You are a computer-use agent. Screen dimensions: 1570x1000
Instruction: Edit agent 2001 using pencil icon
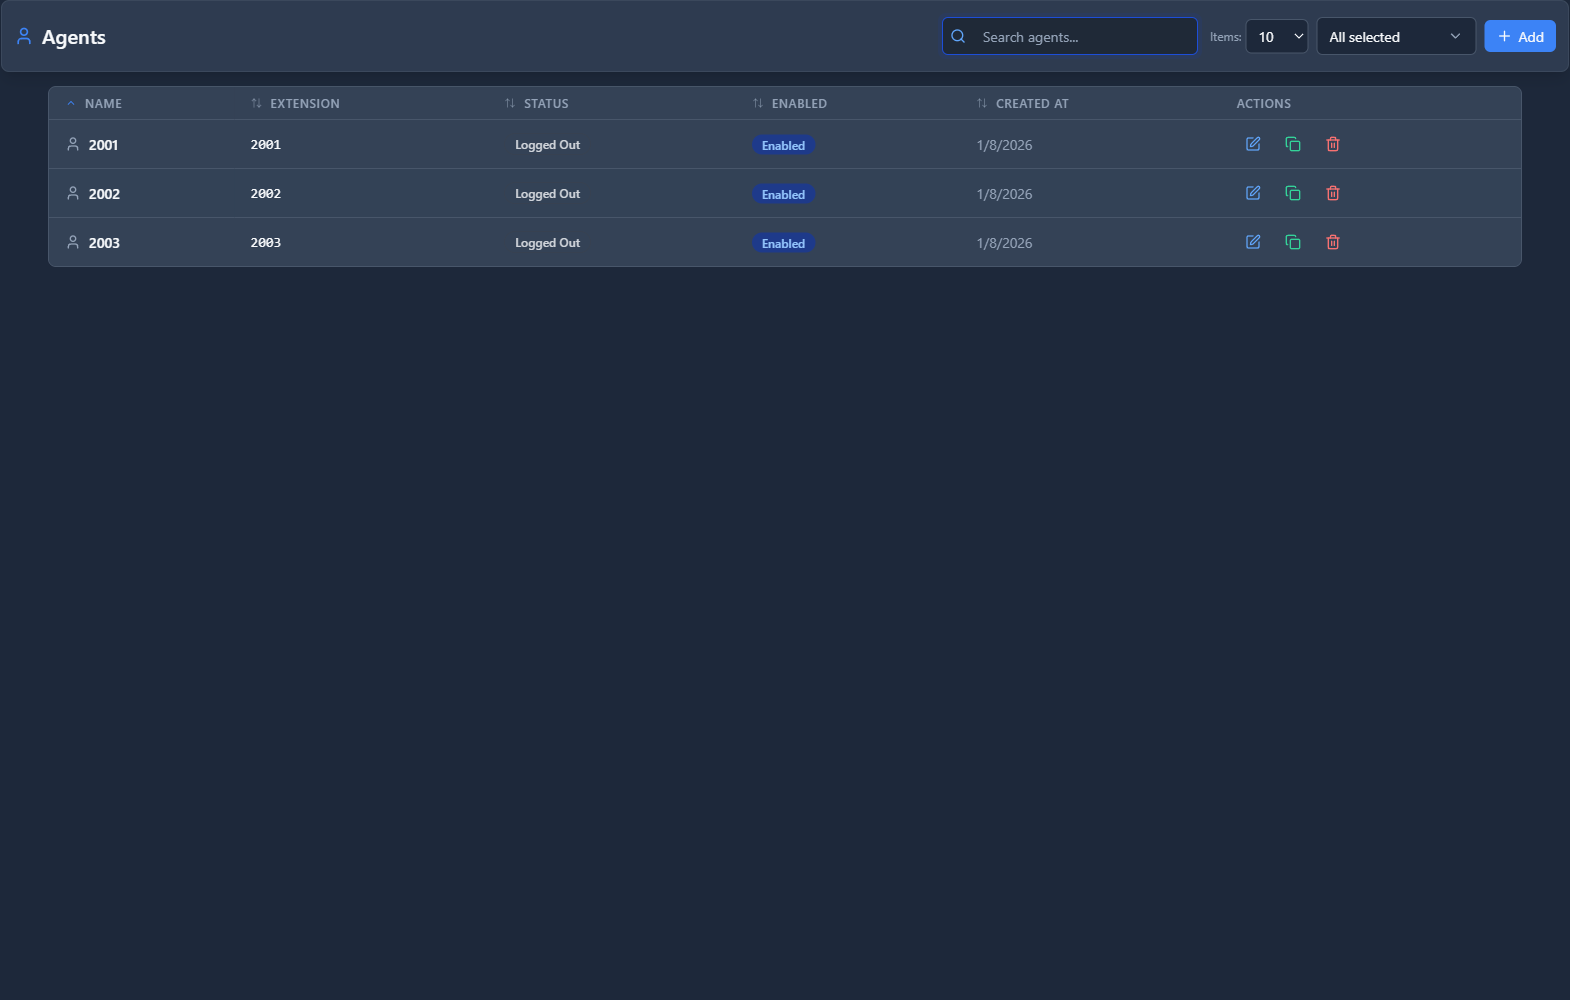coord(1252,144)
